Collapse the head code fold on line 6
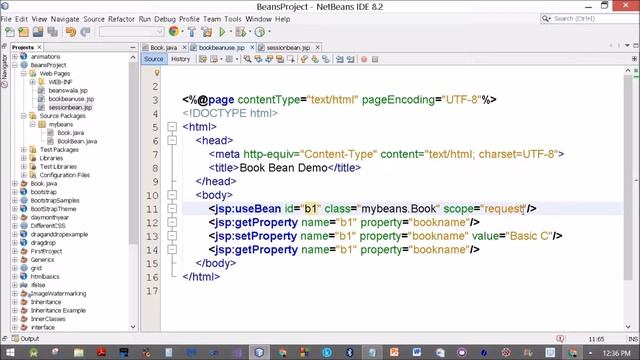 coord(172,140)
